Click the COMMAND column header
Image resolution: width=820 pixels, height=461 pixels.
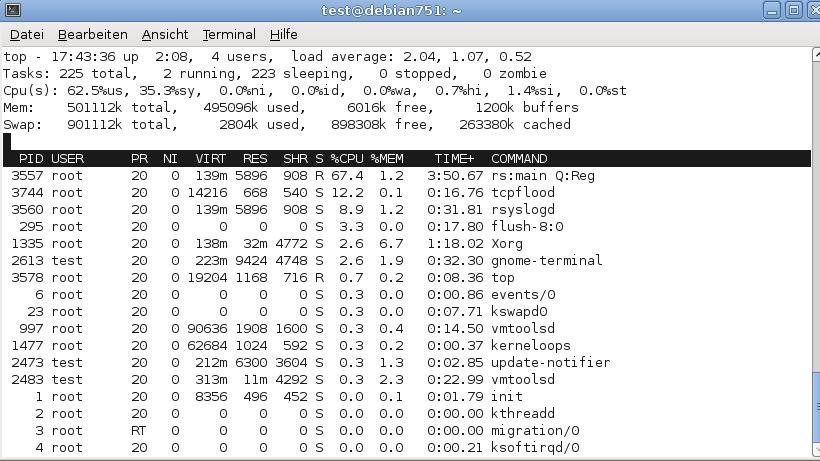[x=519, y=158]
